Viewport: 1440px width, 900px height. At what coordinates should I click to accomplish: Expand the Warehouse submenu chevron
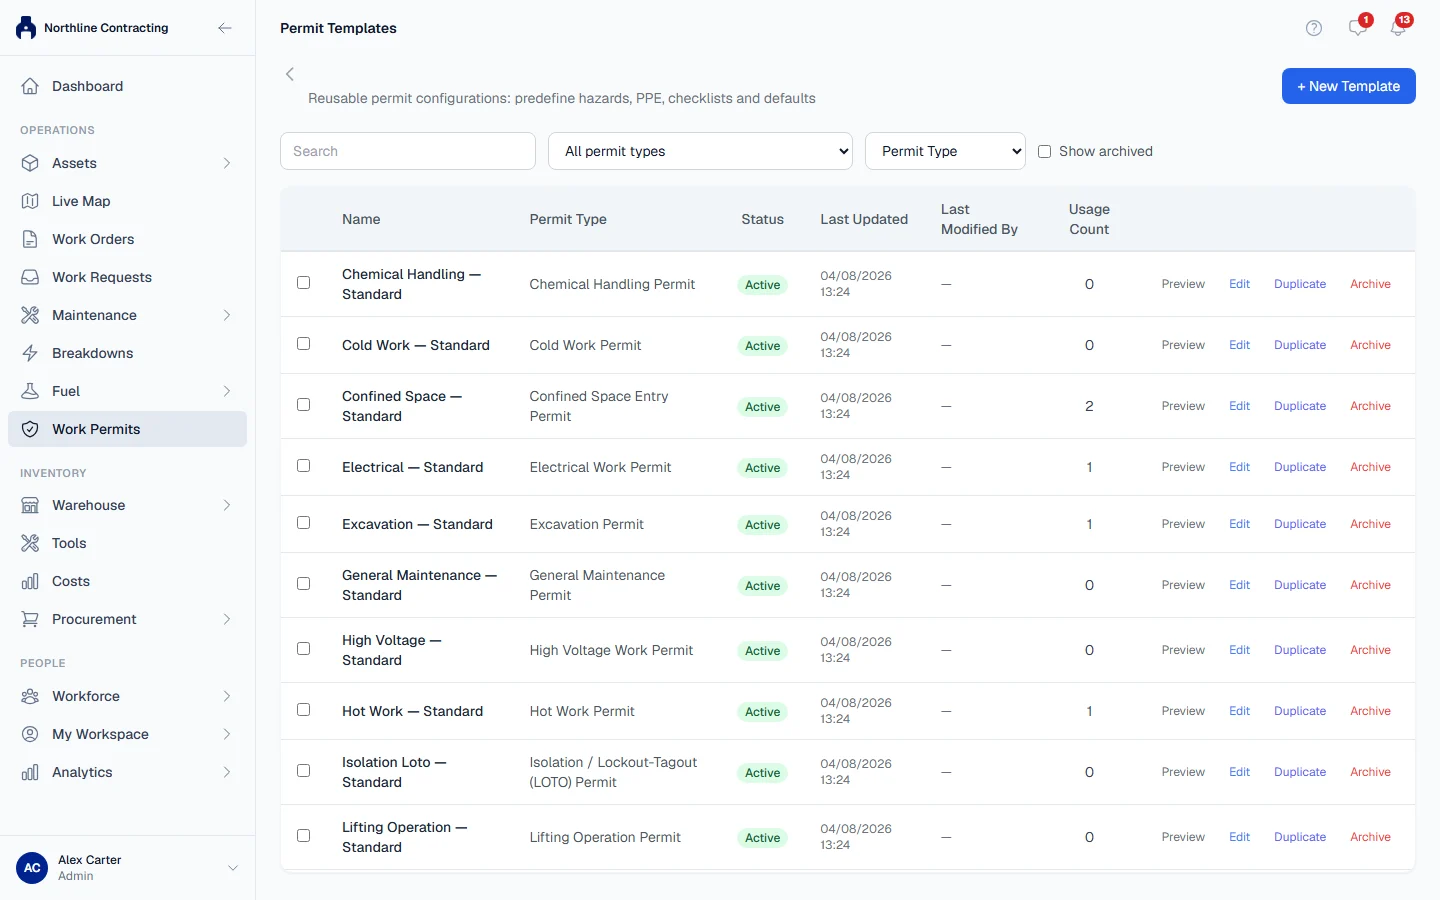pos(227,505)
